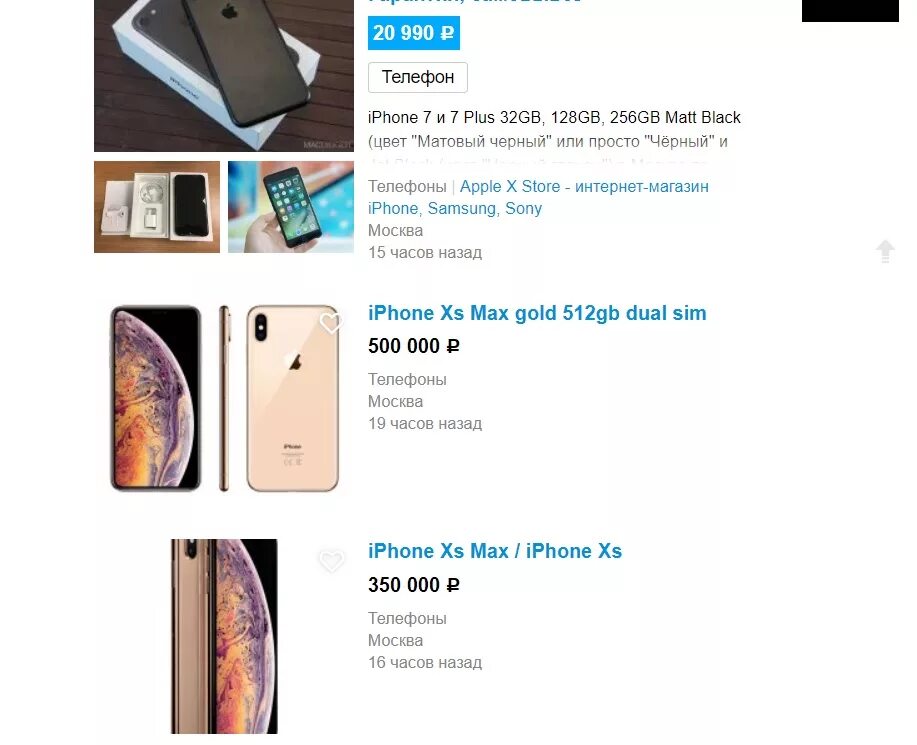
Task: Open hand-held iPhone 7 thumbnail
Action: (291, 207)
